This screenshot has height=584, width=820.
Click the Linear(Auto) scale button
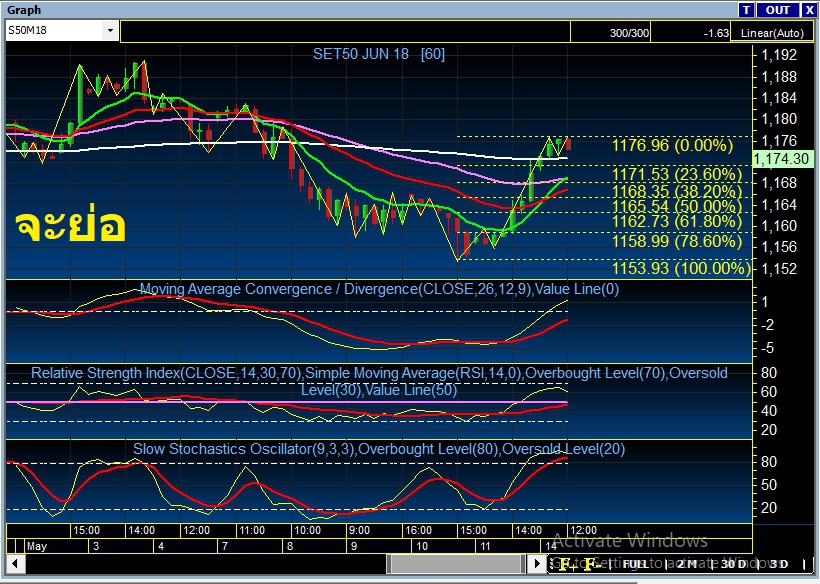[x=772, y=33]
